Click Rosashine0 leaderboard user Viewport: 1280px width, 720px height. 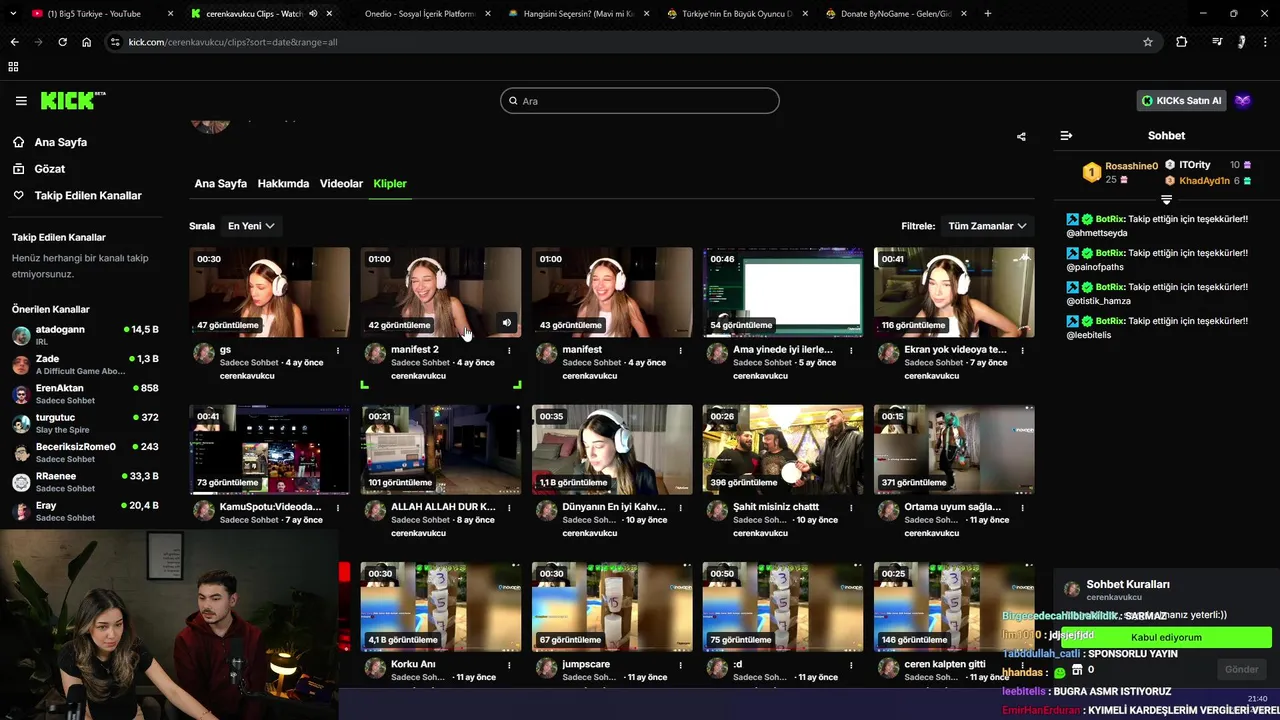(1131, 166)
